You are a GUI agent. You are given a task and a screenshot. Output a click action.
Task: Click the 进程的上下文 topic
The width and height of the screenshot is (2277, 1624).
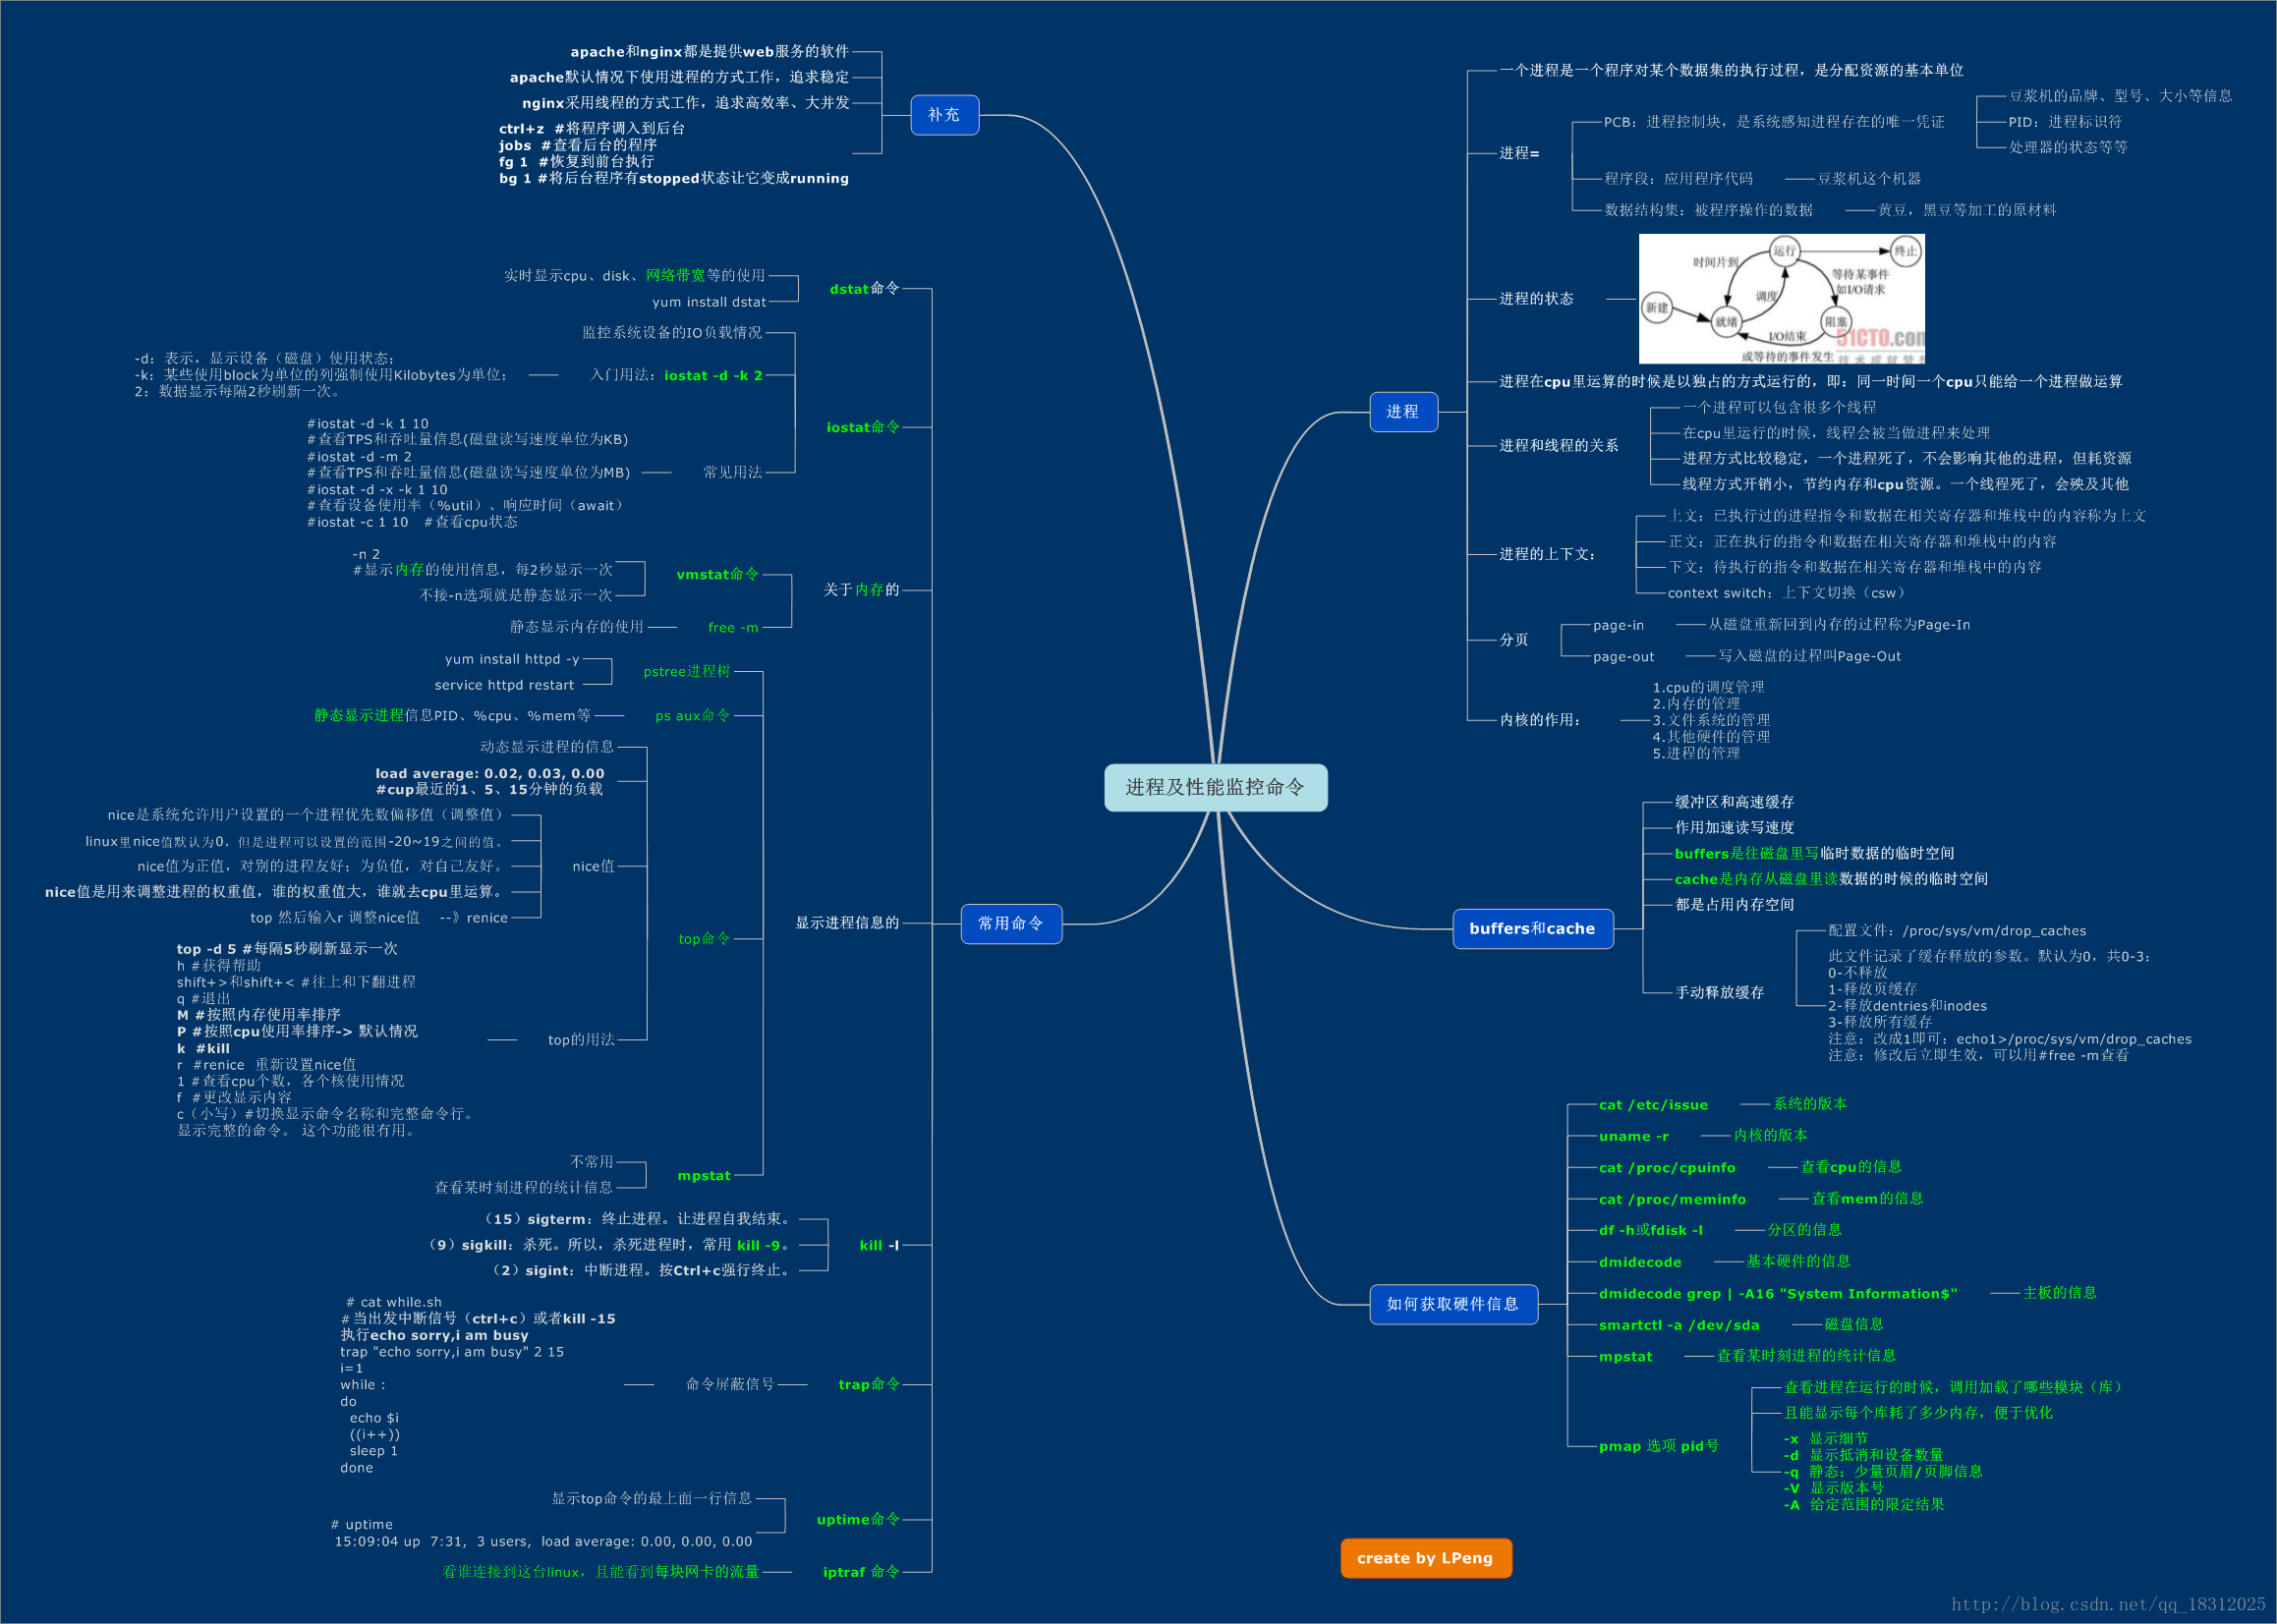(x=1547, y=554)
